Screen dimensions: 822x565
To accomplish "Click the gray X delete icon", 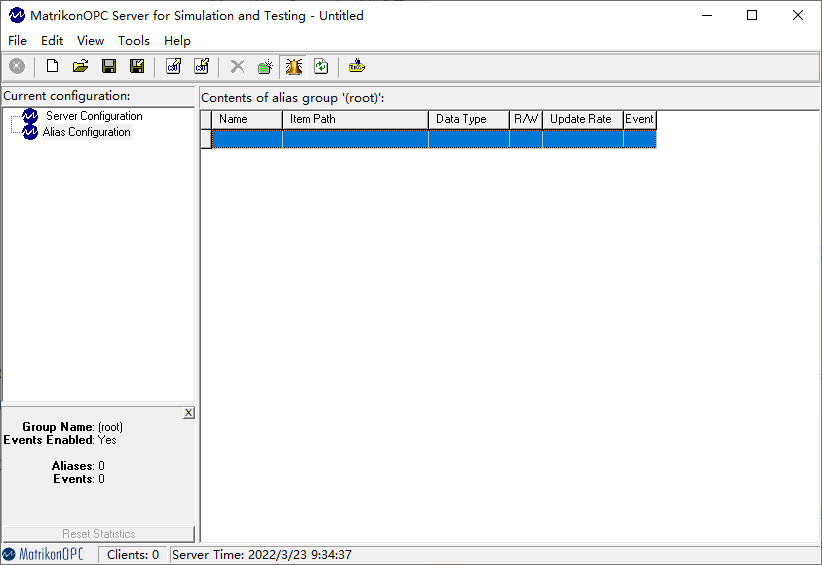I will (x=237, y=67).
